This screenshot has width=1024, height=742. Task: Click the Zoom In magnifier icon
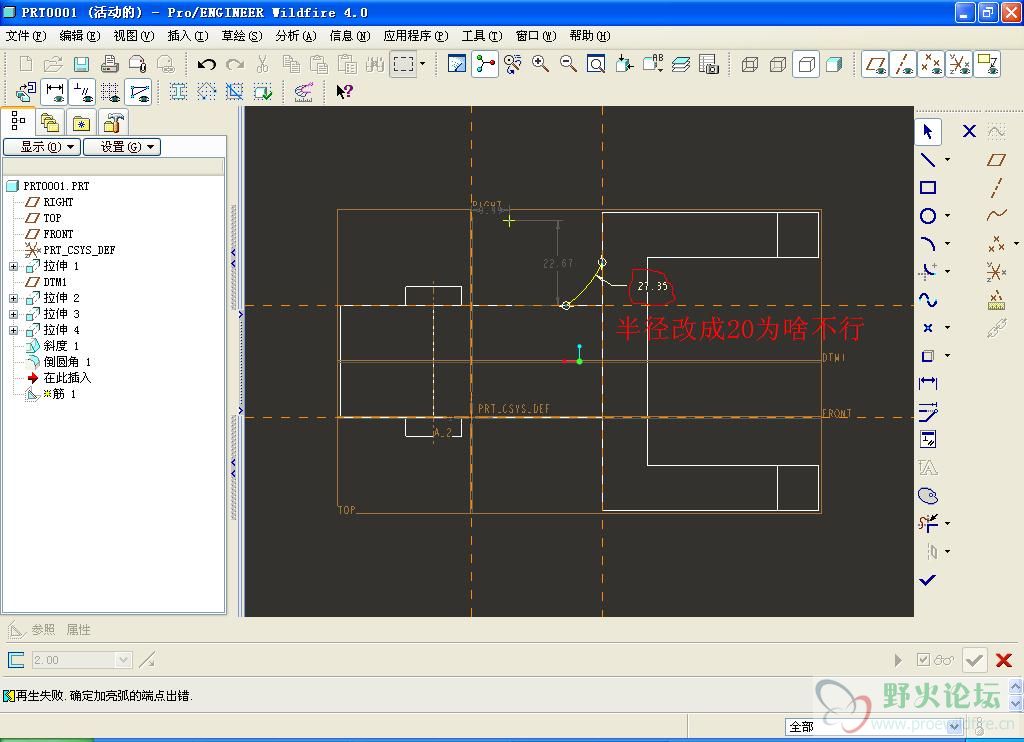click(x=540, y=64)
